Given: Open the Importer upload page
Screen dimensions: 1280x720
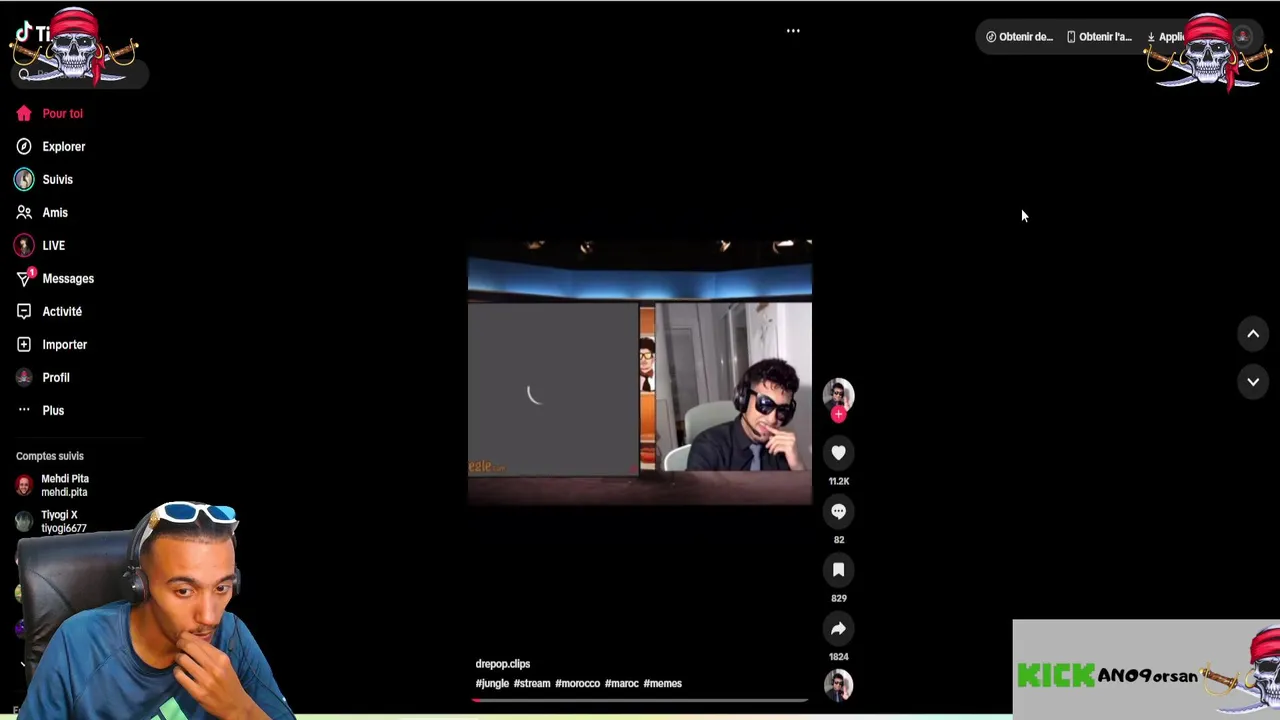Looking at the screenshot, I should click(52, 344).
